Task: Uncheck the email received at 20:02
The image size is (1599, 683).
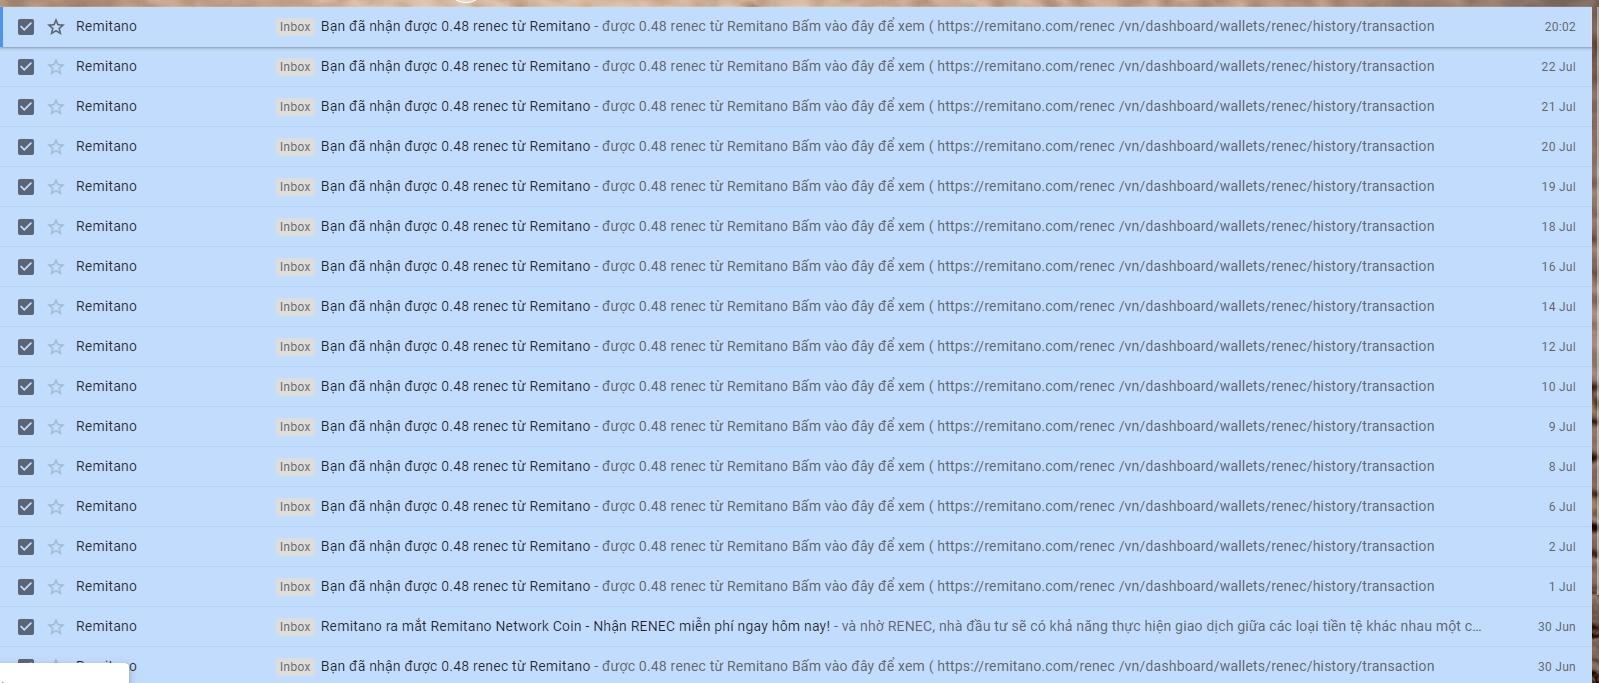Action: click(x=26, y=27)
